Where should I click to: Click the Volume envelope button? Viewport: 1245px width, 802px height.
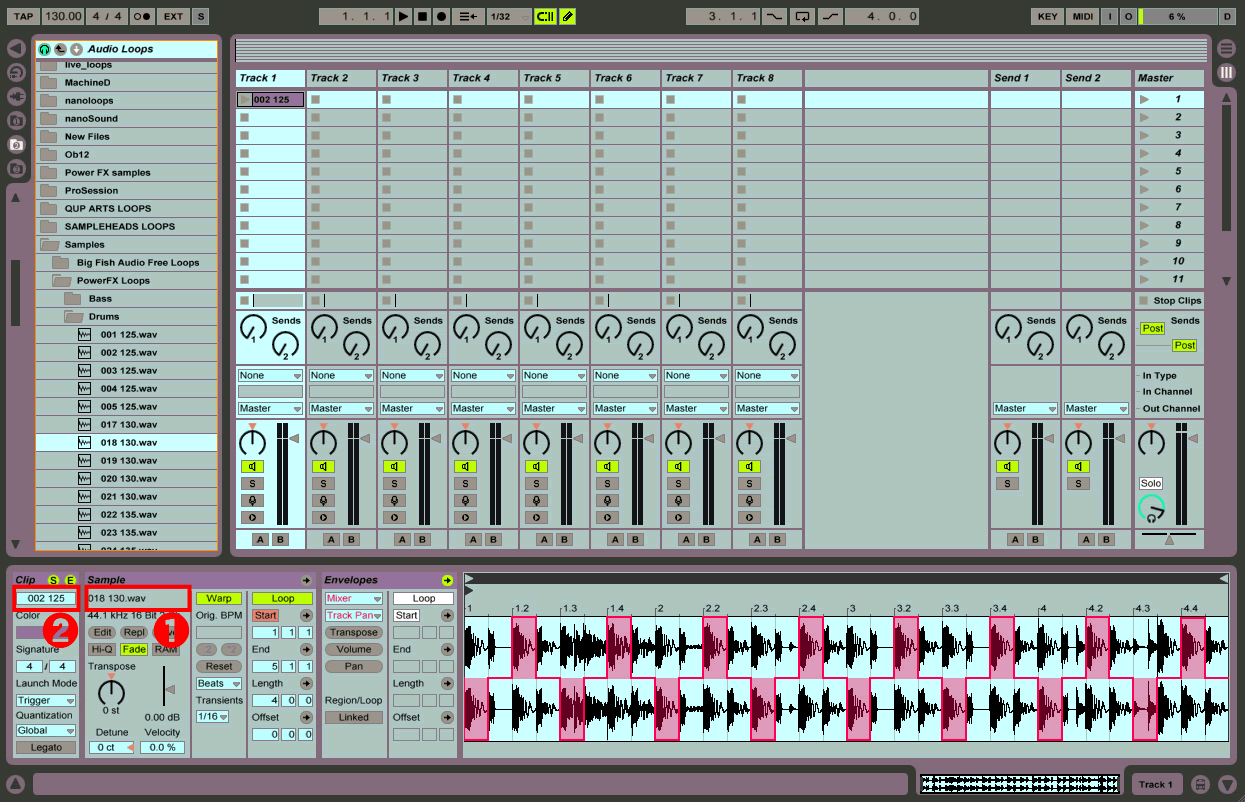(354, 649)
